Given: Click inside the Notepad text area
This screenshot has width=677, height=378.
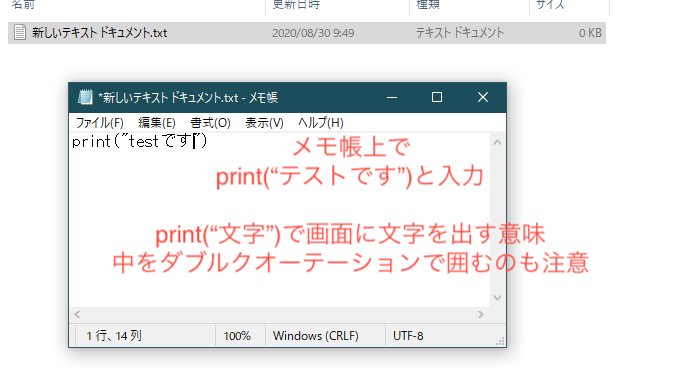Looking at the screenshot, I should click(x=280, y=220).
